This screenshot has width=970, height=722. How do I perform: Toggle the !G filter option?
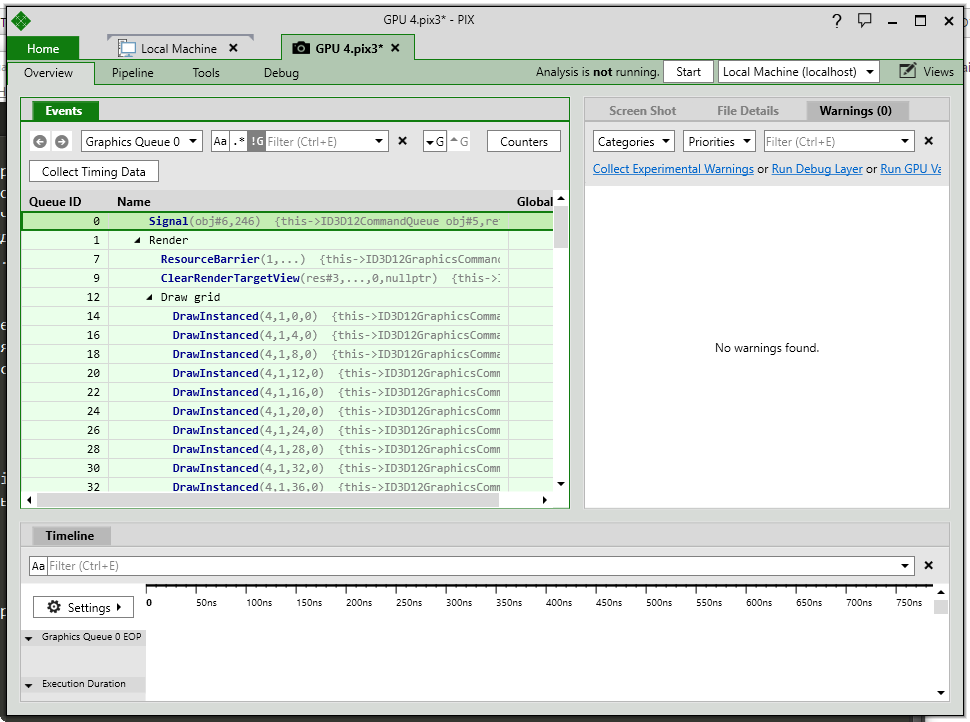(x=257, y=141)
